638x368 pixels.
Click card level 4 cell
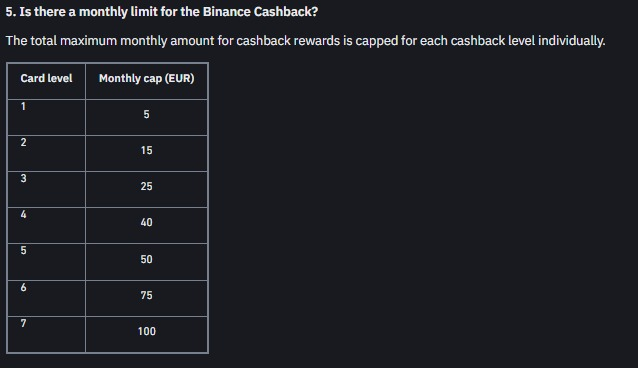(x=46, y=226)
